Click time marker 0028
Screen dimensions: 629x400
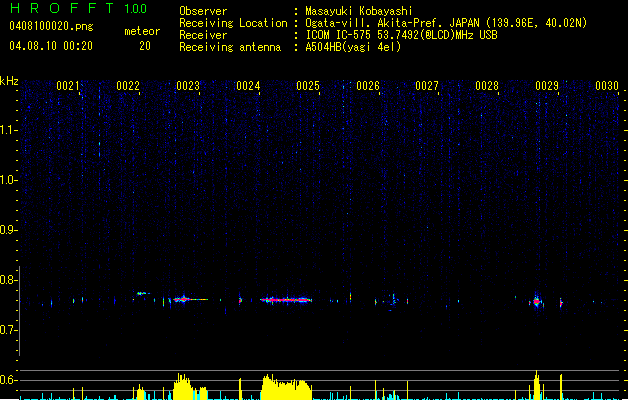click(x=487, y=86)
